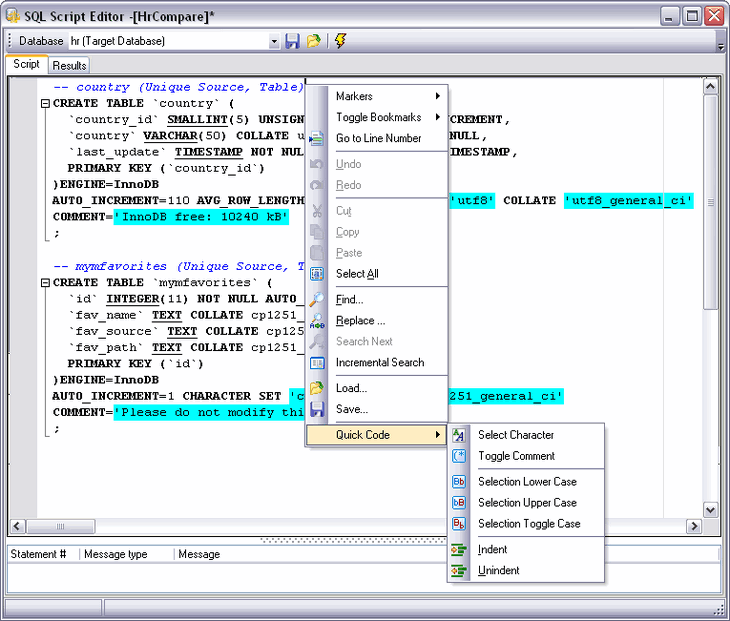Click the Select All icon in context menu
This screenshot has width=730, height=621.
pos(317,274)
